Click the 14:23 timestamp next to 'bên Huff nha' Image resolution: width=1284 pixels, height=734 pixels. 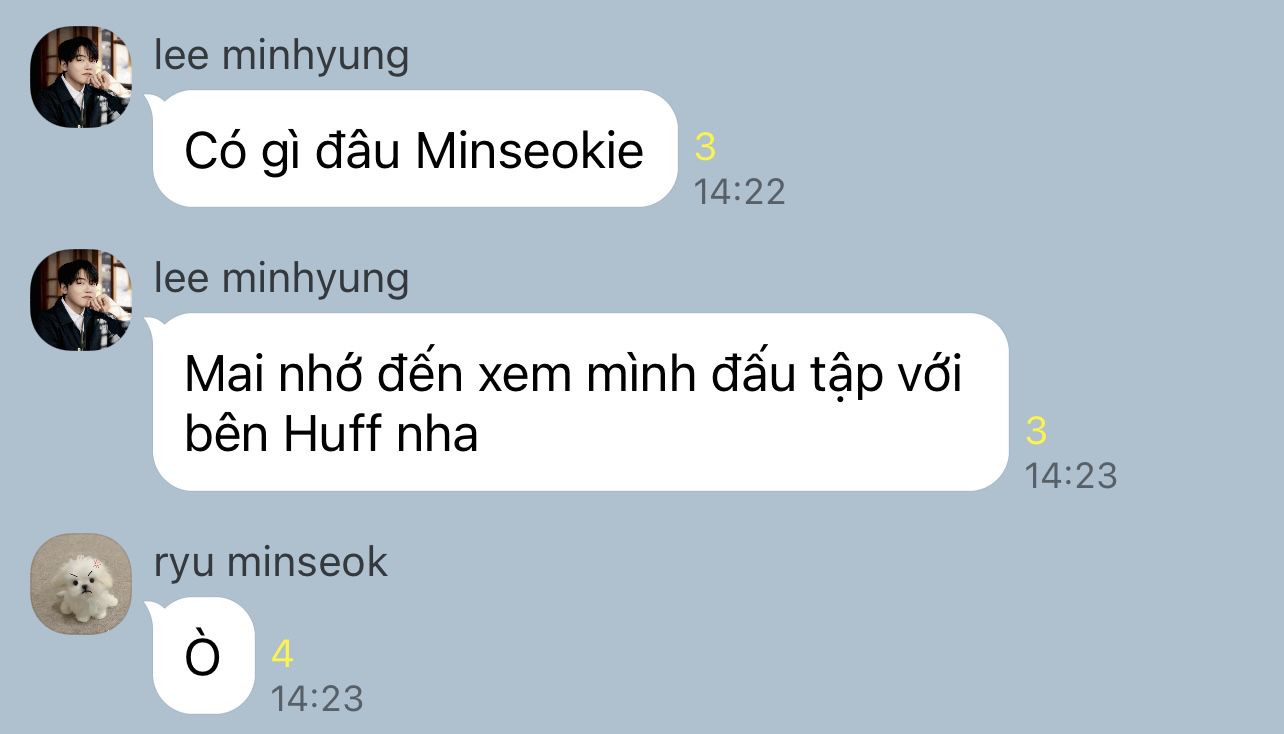[1070, 475]
